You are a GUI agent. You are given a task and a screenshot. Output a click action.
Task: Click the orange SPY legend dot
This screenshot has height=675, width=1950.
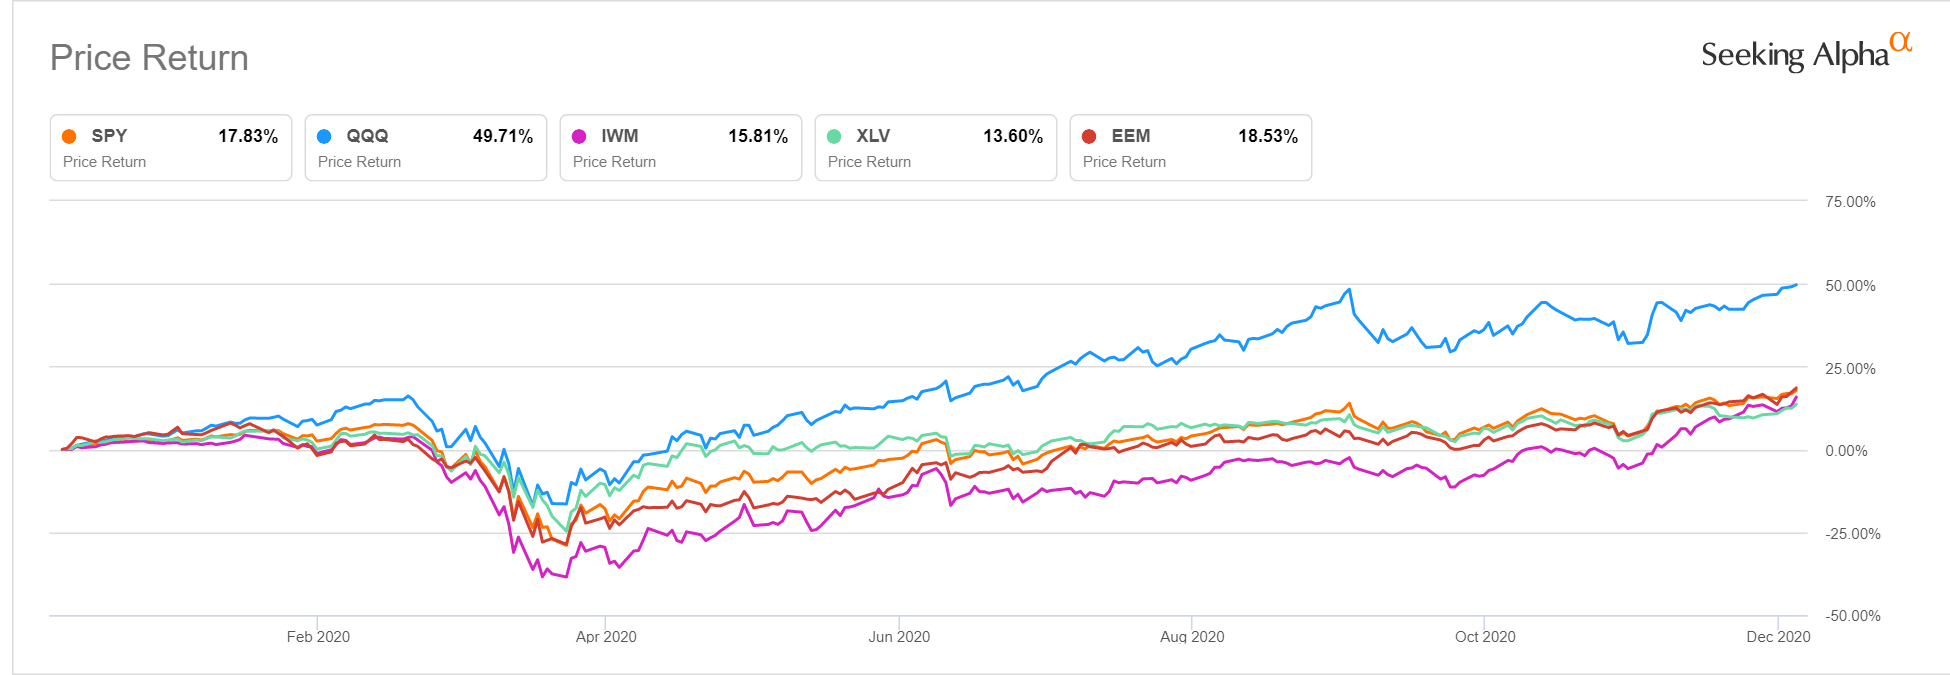(x=69, y=137)
